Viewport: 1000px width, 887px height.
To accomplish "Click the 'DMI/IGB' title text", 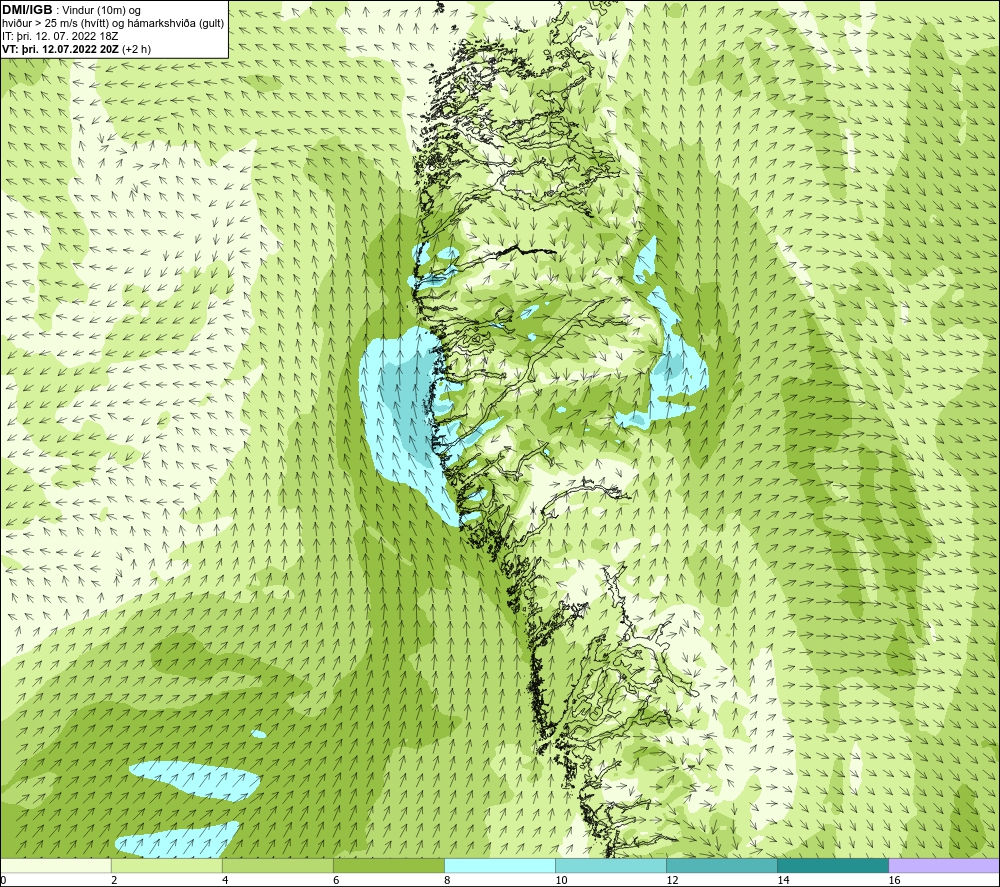I will coord(27,10).
